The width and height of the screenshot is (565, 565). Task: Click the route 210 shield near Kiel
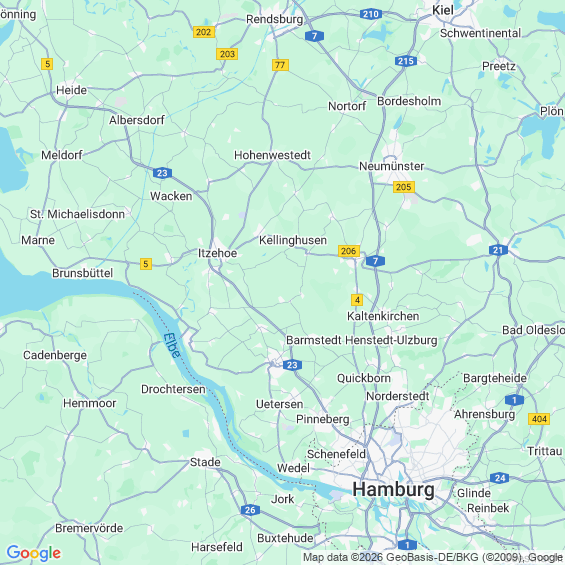click(x=371, y=14)
